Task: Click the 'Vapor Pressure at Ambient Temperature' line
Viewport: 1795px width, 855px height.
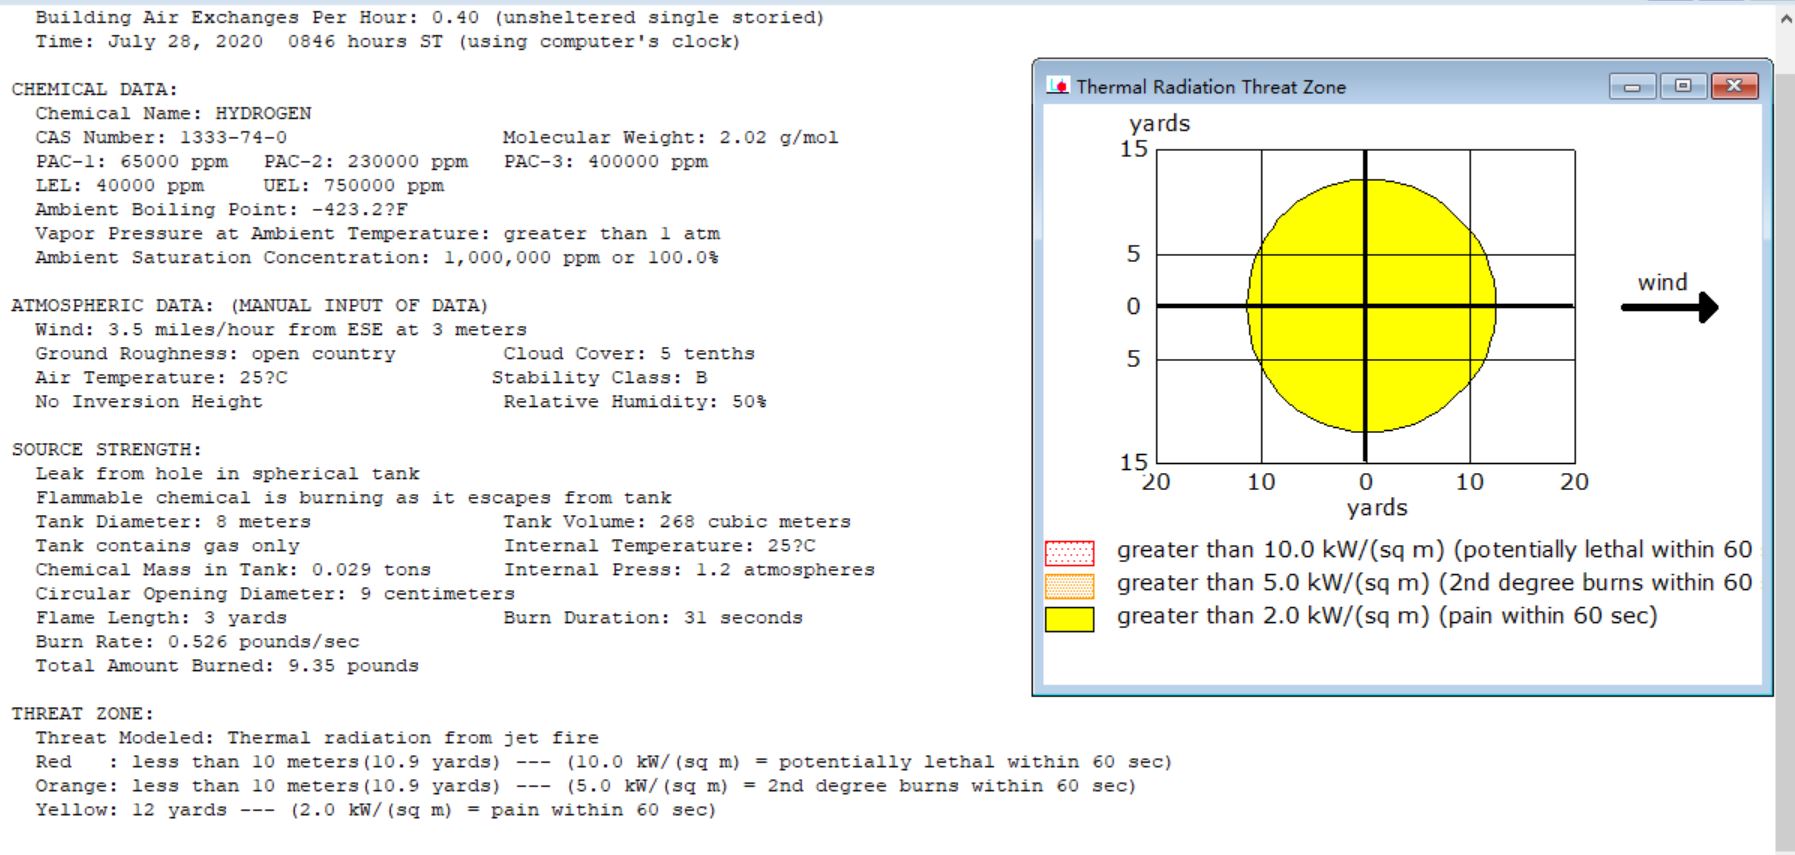Action: (x=378, y=233)
